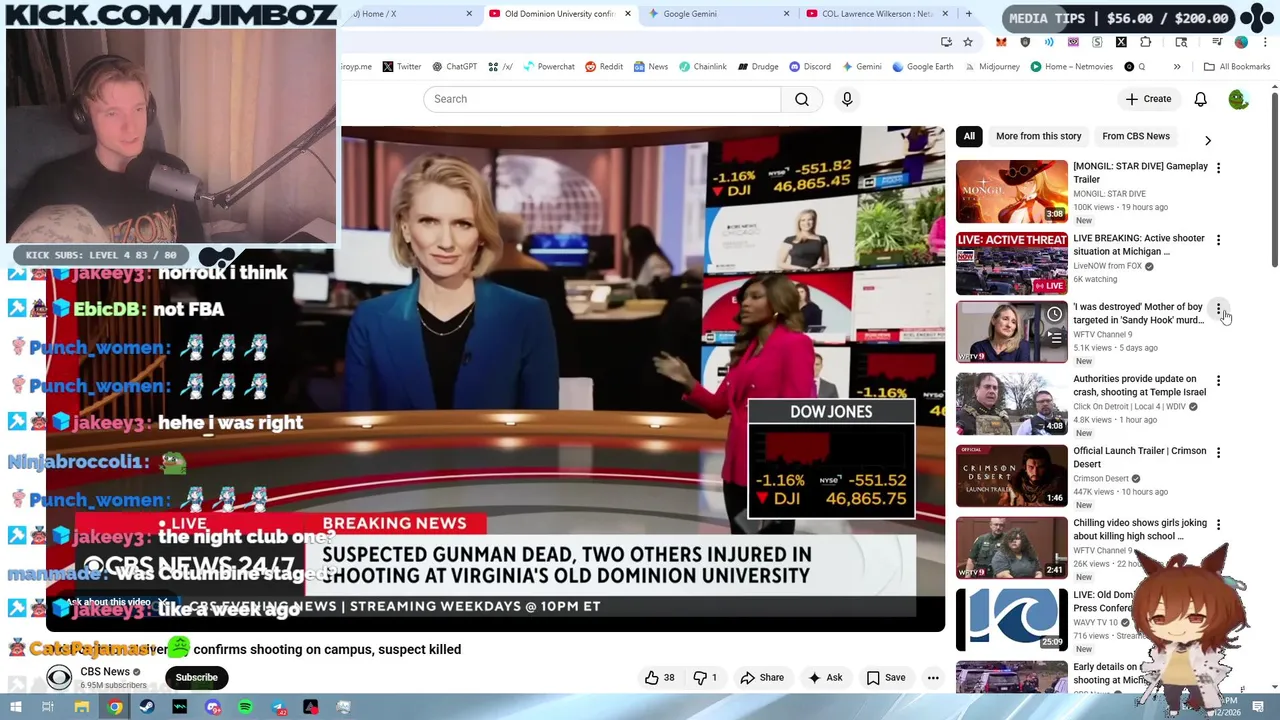The image size is (1280, 720).
Task: Open YouTube notifications bell
Action: 1200,99
